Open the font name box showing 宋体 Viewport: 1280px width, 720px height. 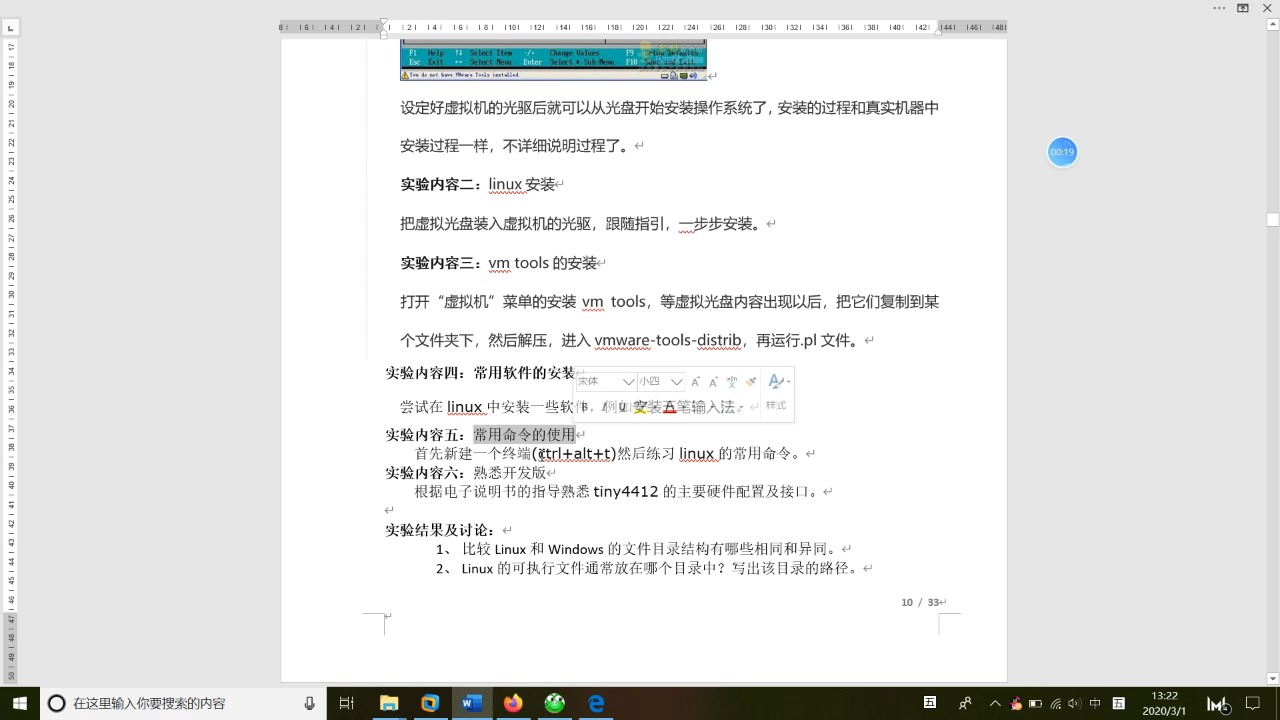(606, 381)
